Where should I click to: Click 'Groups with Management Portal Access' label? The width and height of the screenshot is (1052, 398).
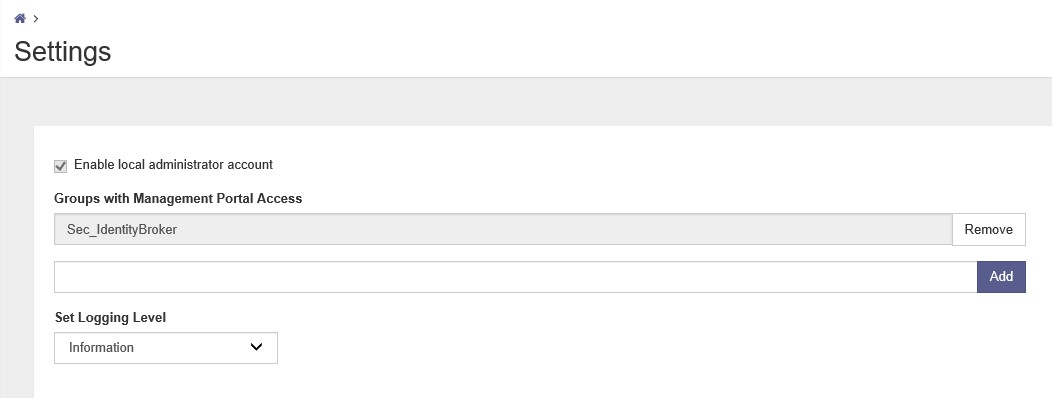178,199
